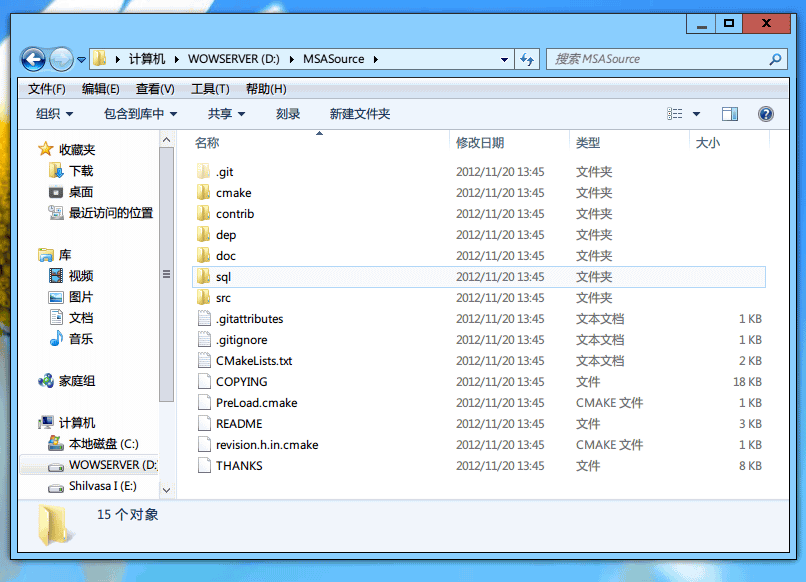Open the 文件(F) menu
The height and width of the screenshot is (582, 806).
pos(46,89)
